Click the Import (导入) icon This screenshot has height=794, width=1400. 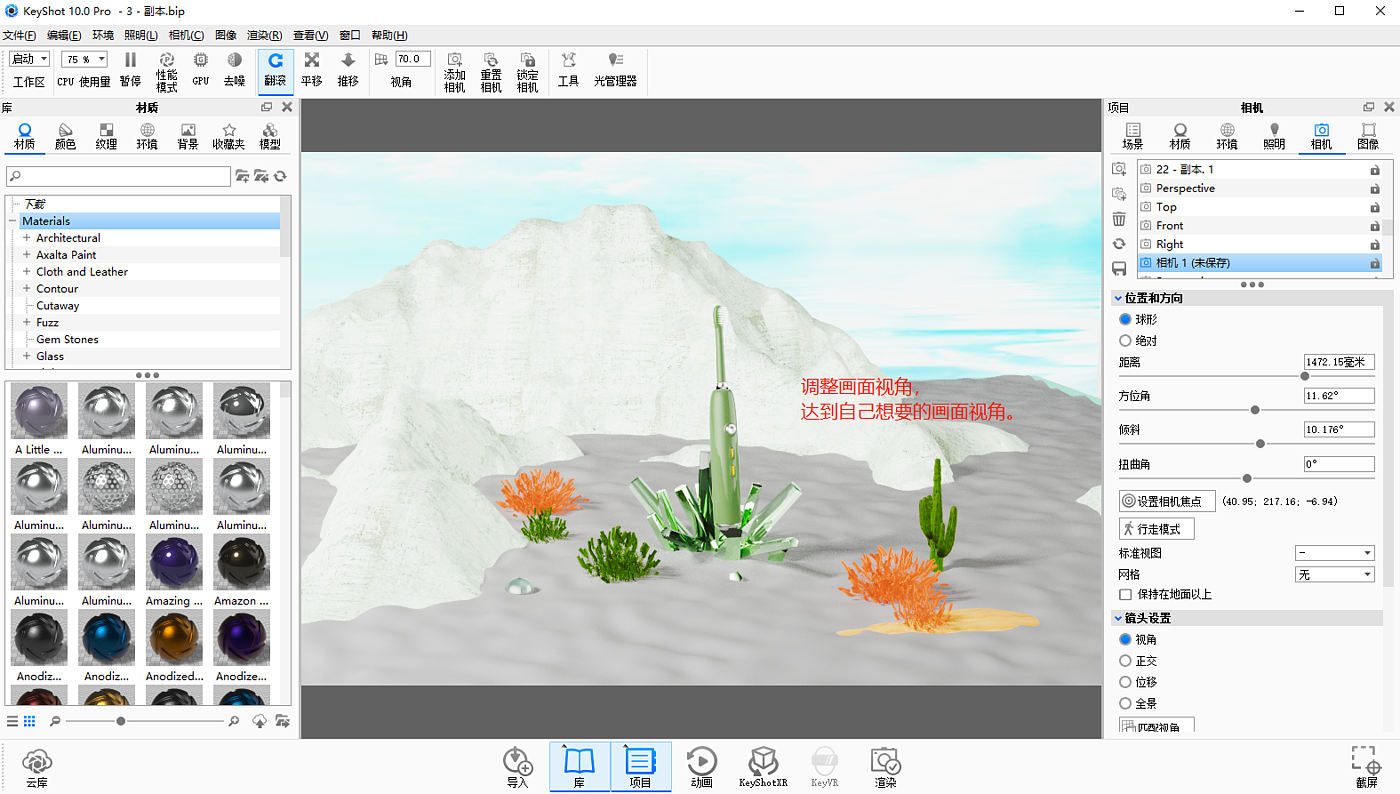pos(517,767)
